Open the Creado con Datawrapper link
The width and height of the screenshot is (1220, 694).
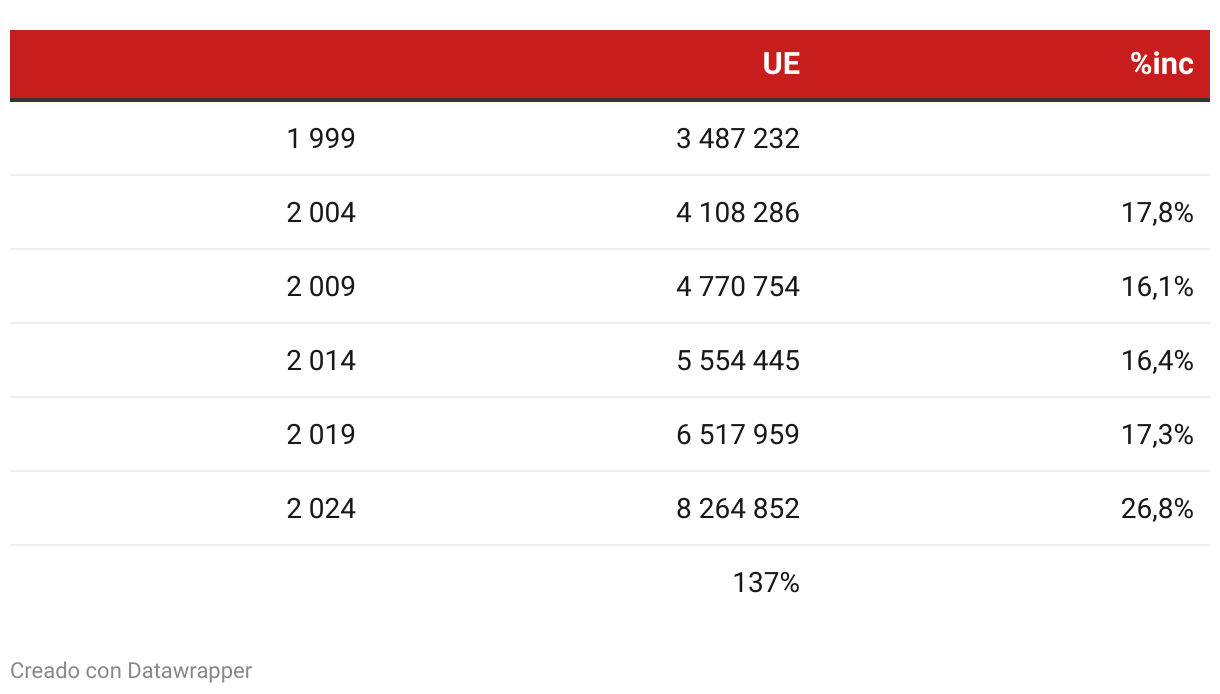(x=131, y=671)
